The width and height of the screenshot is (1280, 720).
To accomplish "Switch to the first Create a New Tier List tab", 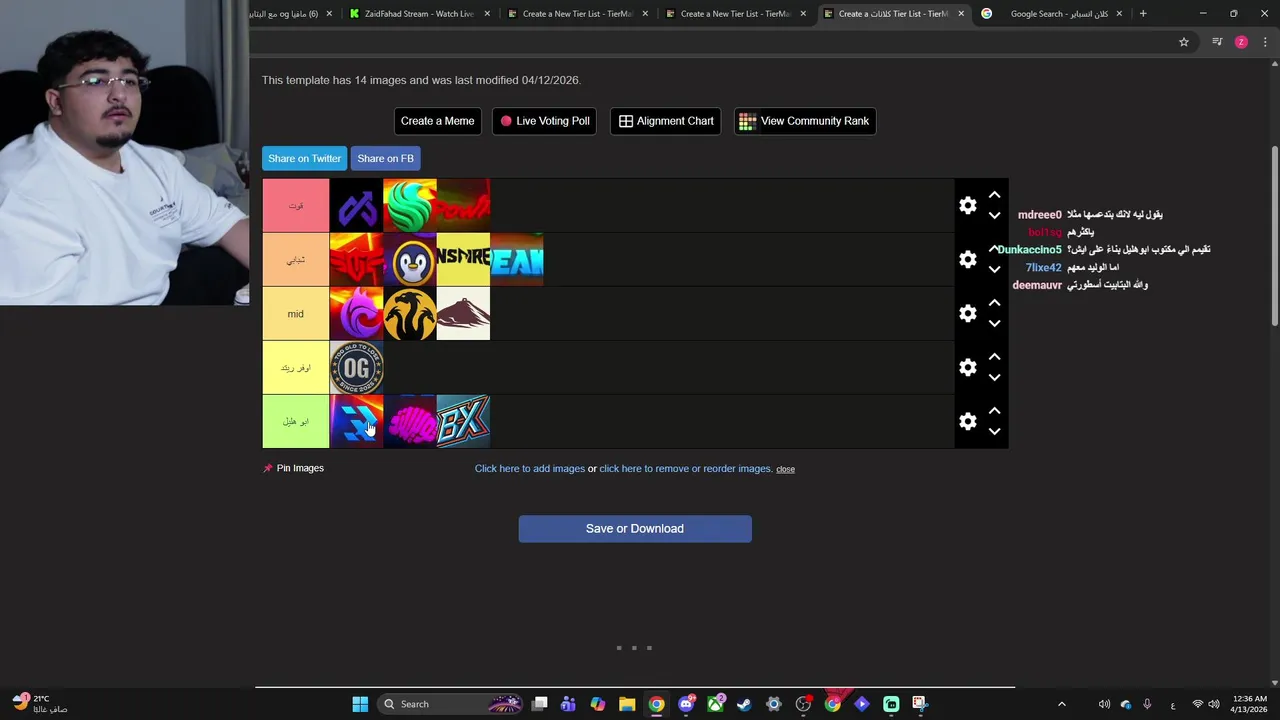I will click(x=570, y=14).
